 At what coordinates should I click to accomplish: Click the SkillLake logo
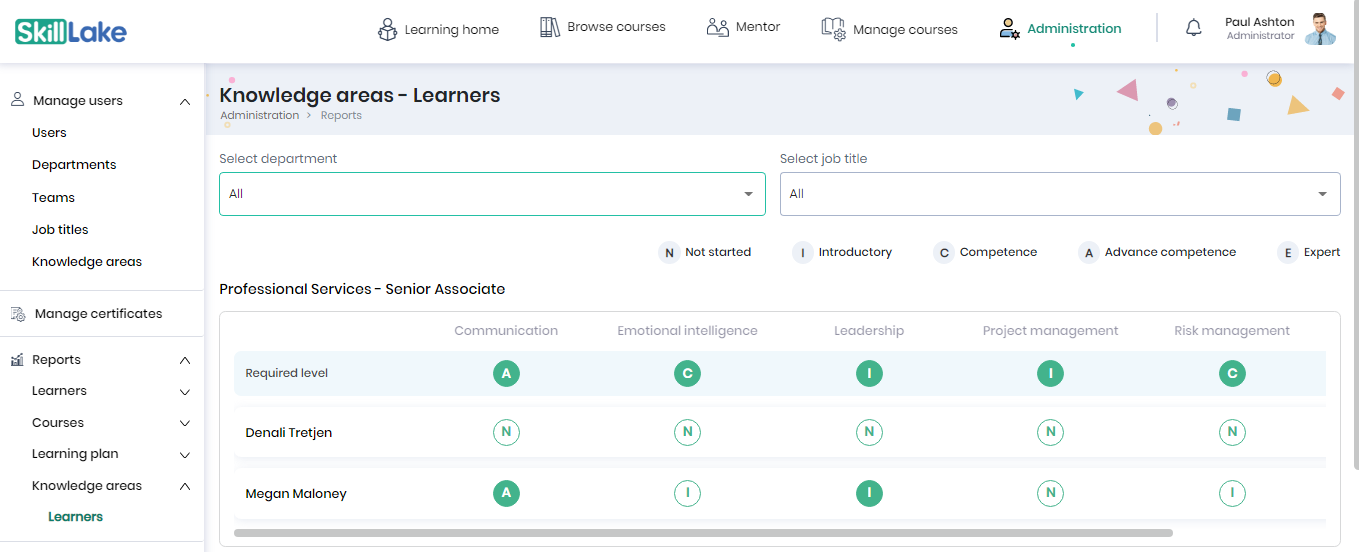click(x=71, y=31)
